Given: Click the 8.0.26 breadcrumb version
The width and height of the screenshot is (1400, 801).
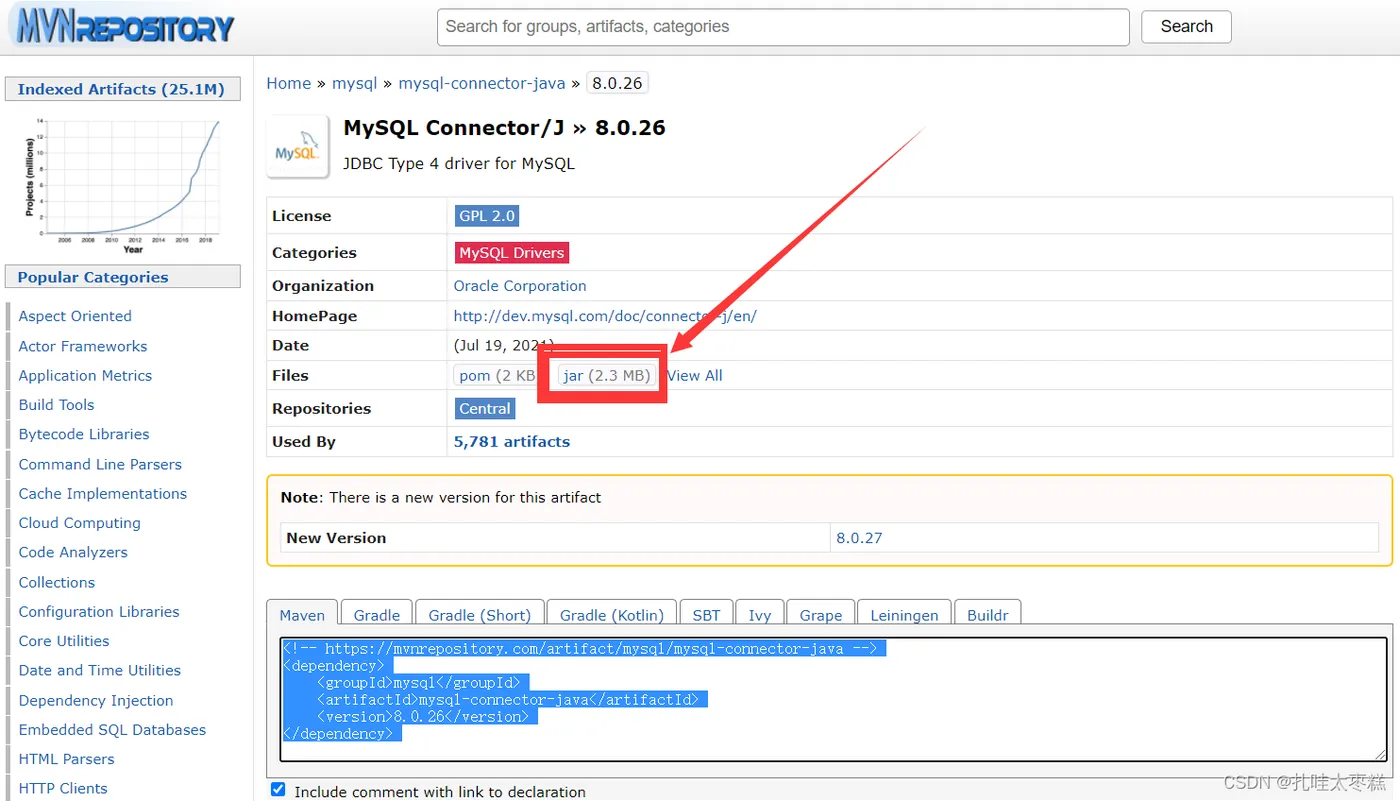Looking at the screenshot, I should coord(617,83).
